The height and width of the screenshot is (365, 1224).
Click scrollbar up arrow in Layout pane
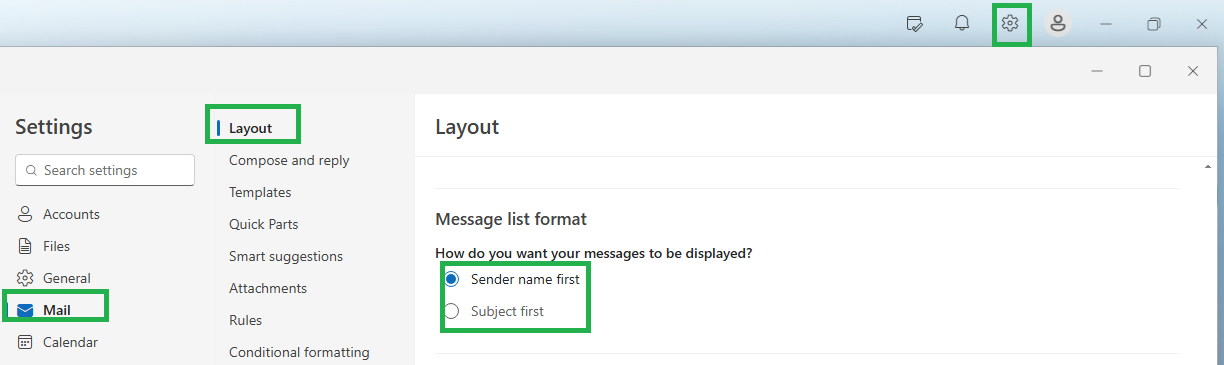pos(1208,166)
